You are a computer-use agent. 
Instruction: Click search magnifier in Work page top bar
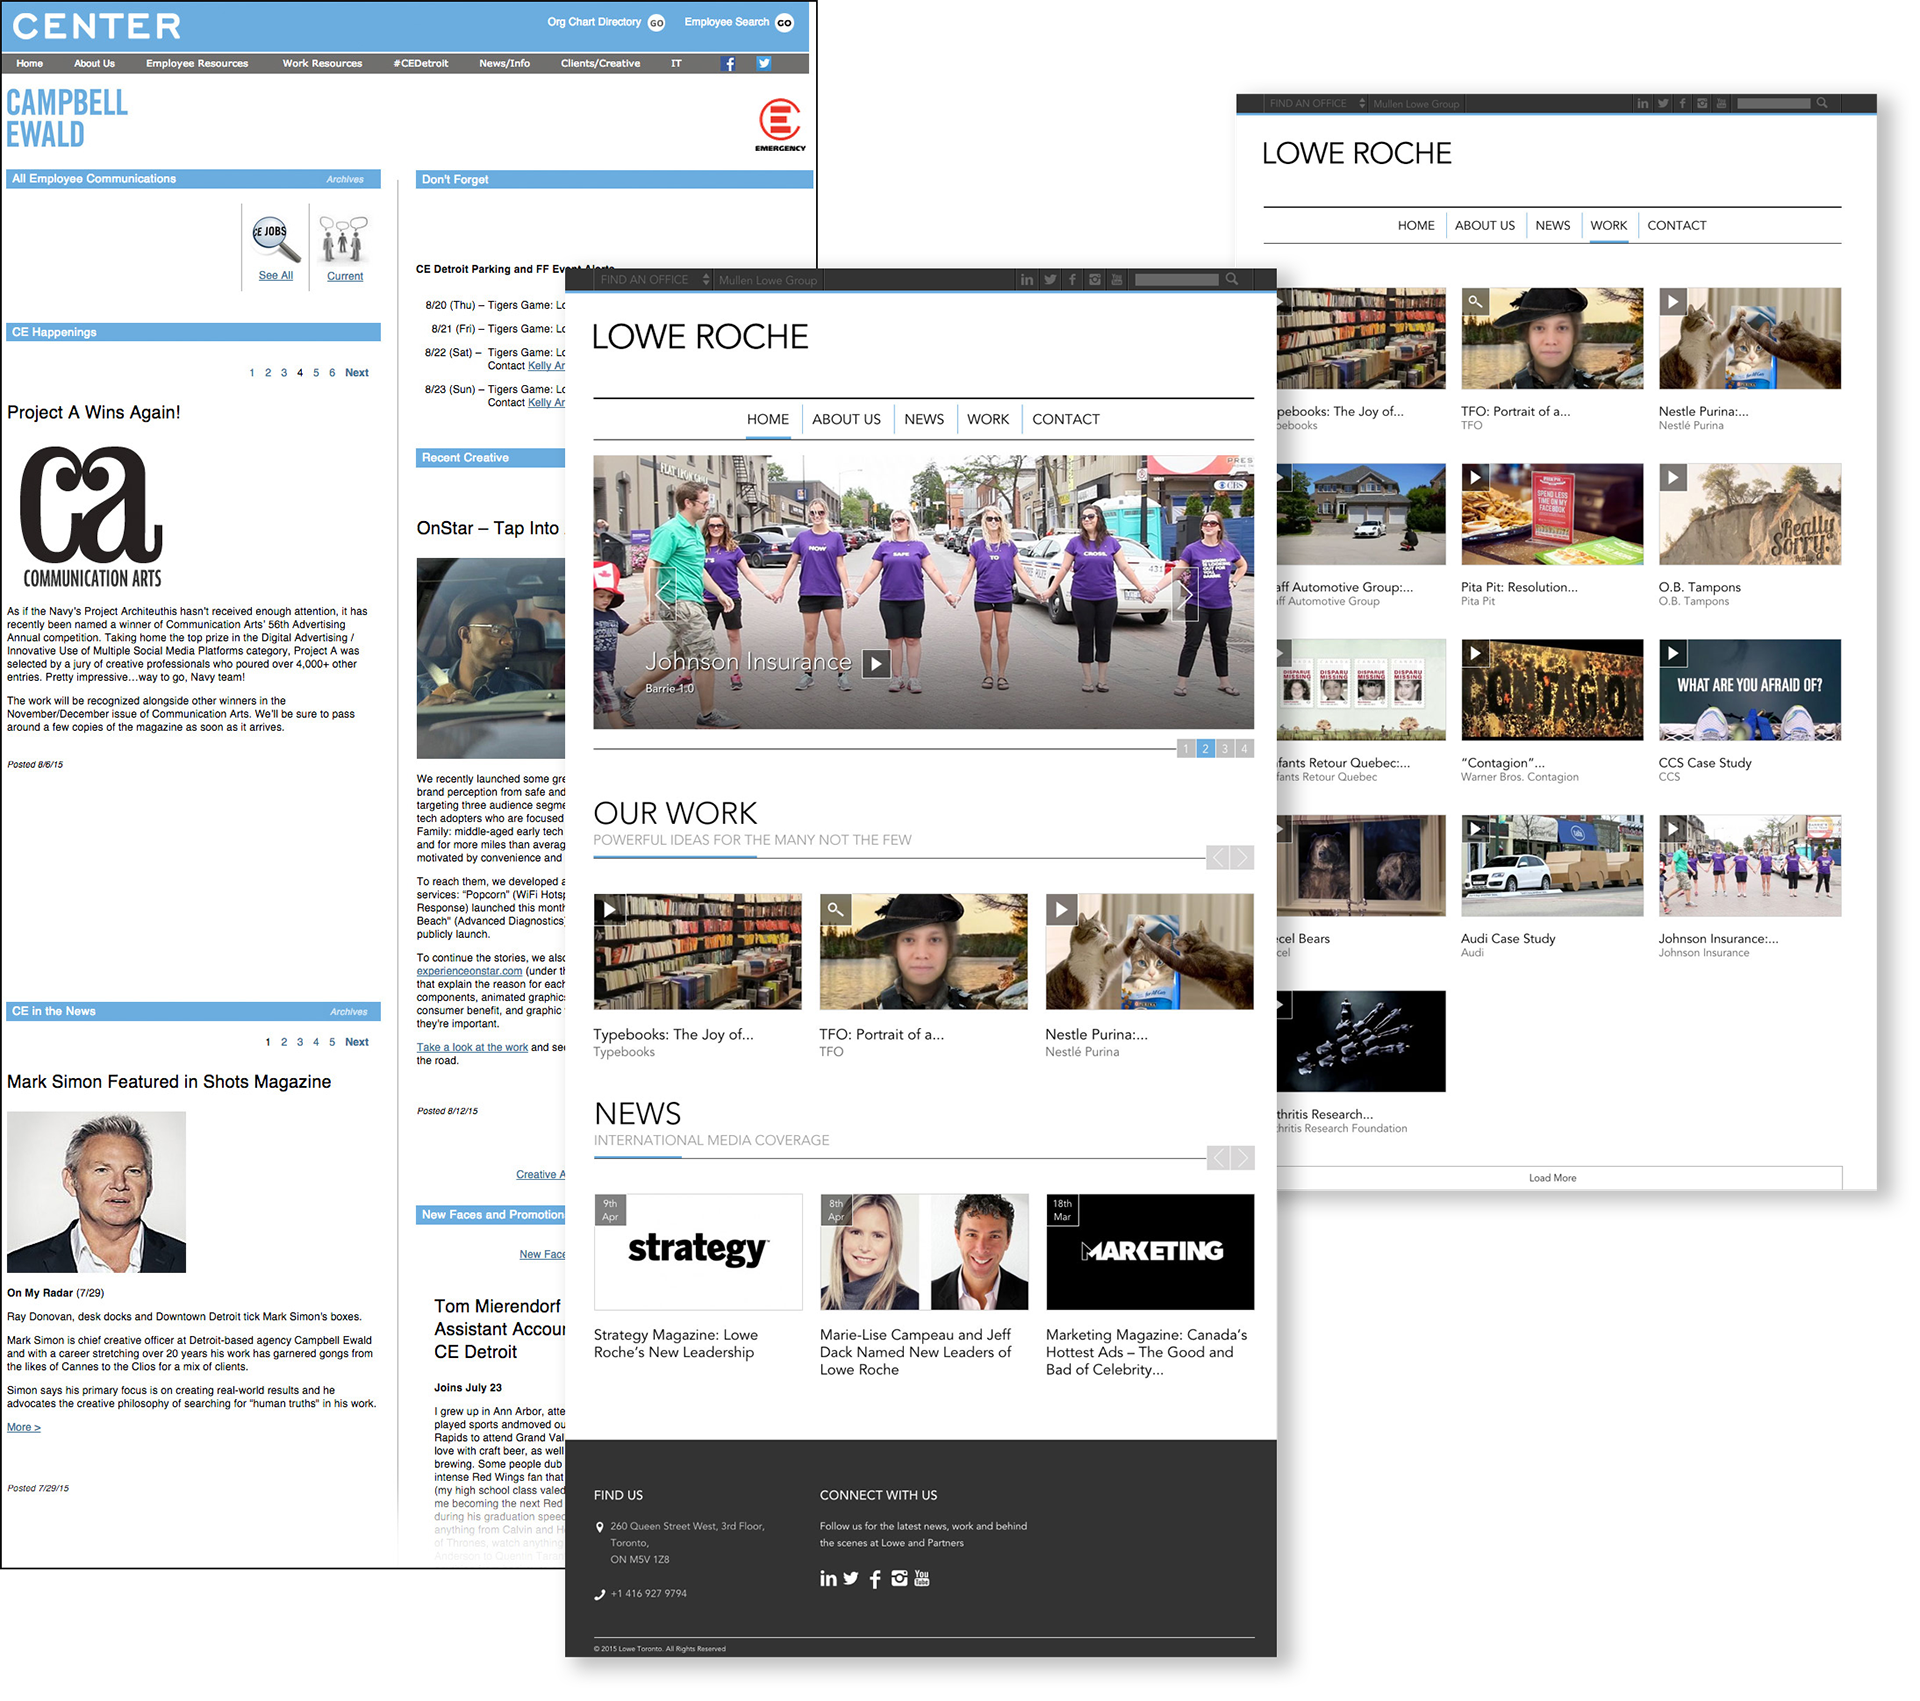click(x=1822, y=103)
